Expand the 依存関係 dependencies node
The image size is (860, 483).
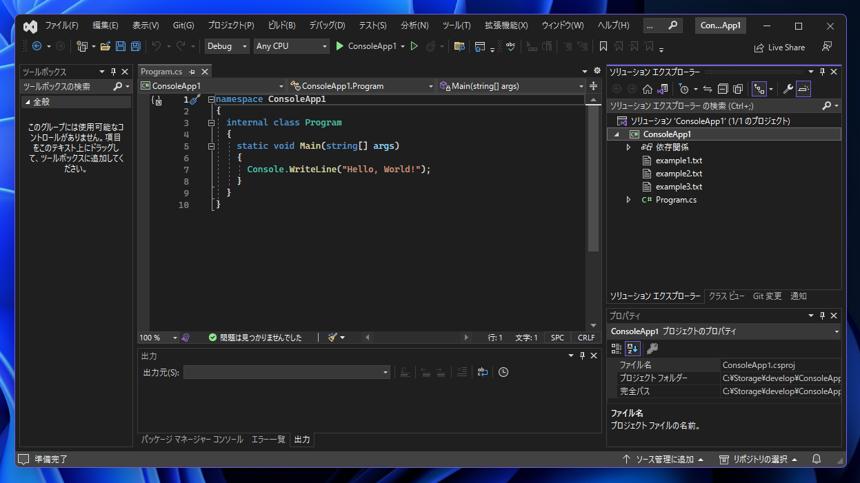pyautogui.click(x=629, y=147)
